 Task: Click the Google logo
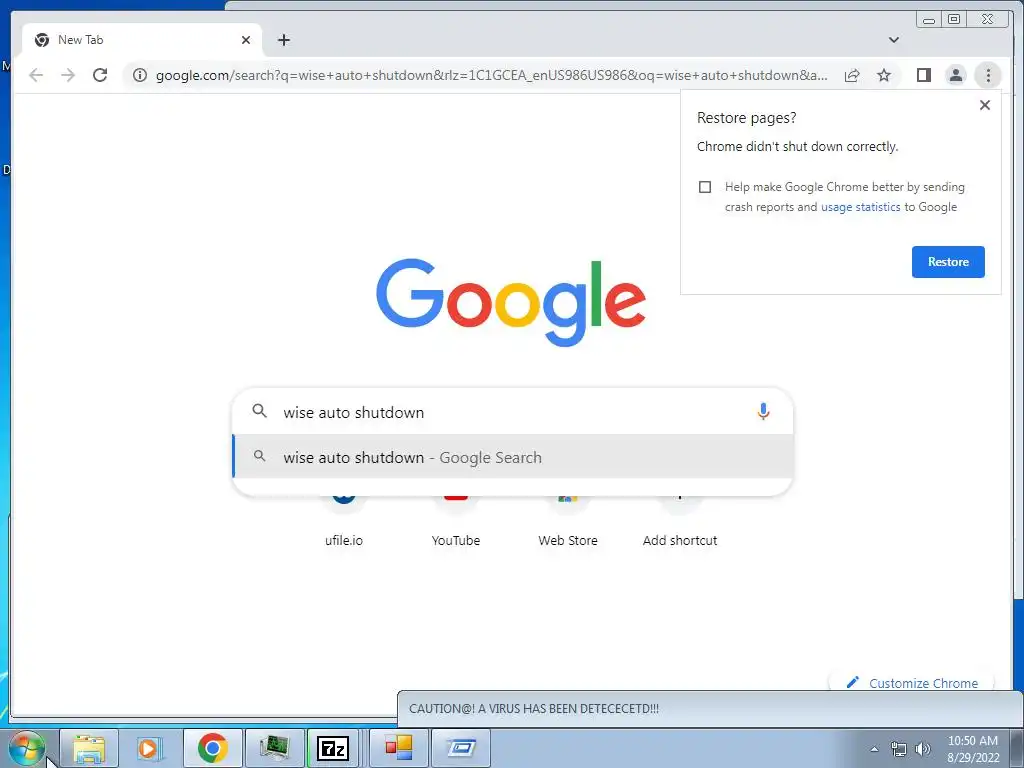click(x=511, y=302)
